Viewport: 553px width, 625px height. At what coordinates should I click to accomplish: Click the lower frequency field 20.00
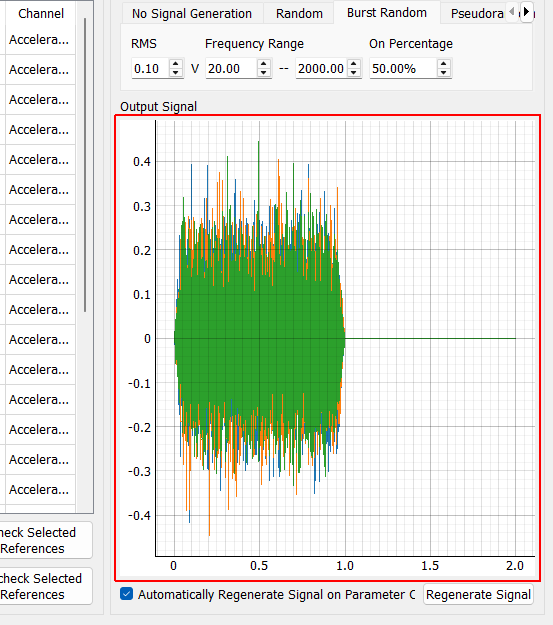[231, 69]
